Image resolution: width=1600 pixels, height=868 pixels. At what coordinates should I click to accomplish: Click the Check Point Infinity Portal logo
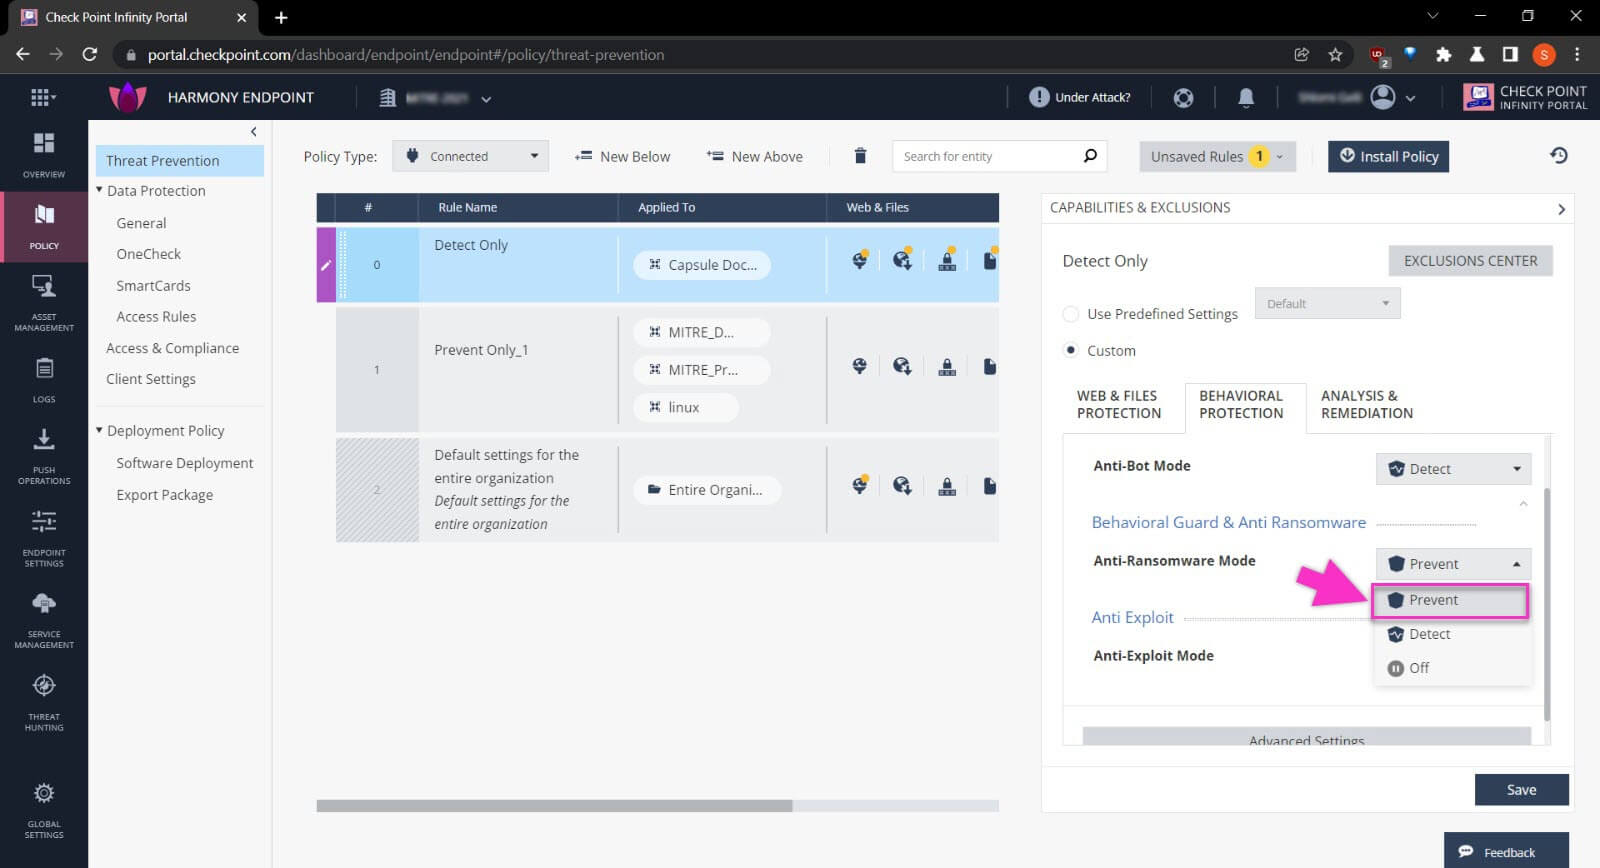point(1524,97)
